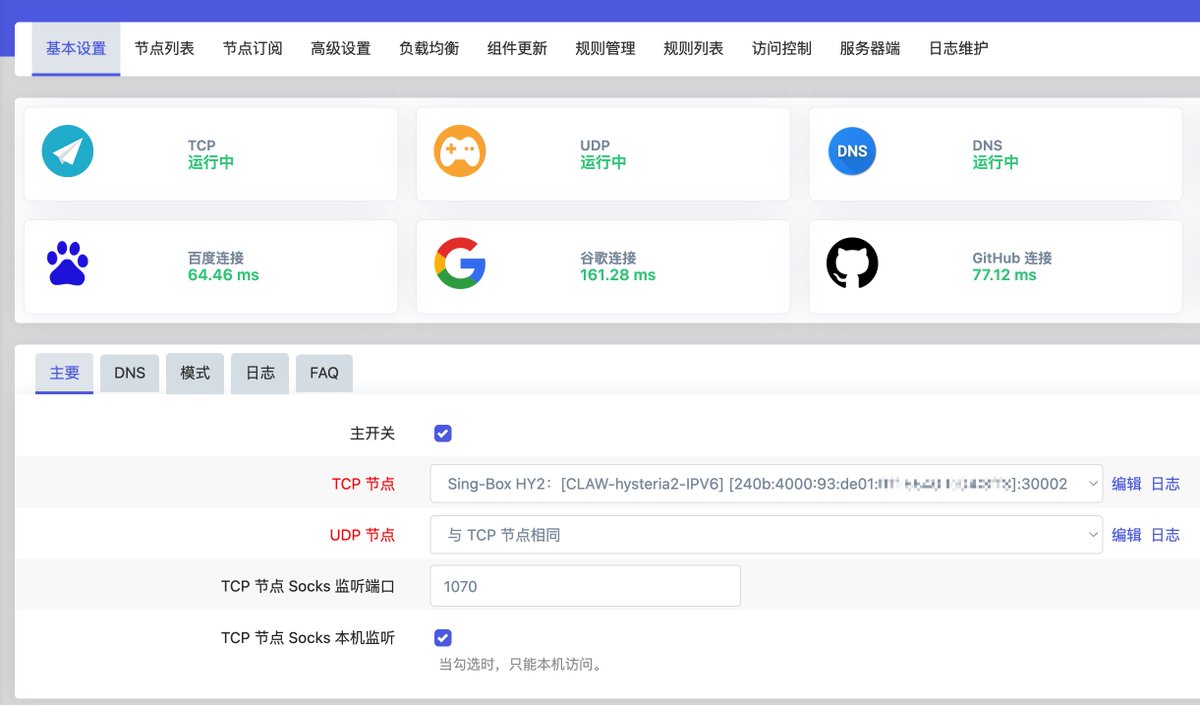Open the TCP 节点 dropdown
1200x705 pixels.
[x=766, y=484]
